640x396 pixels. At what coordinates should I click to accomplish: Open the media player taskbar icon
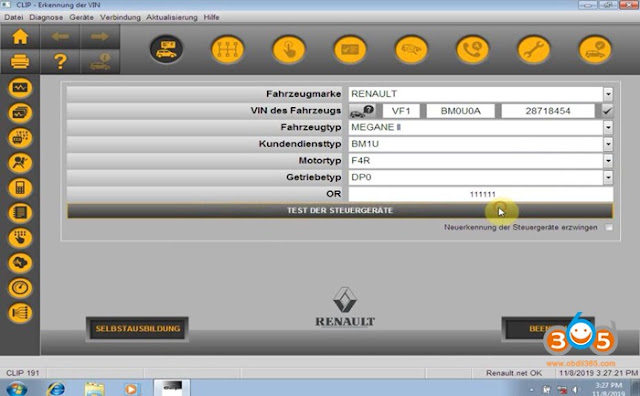[131, 389]
